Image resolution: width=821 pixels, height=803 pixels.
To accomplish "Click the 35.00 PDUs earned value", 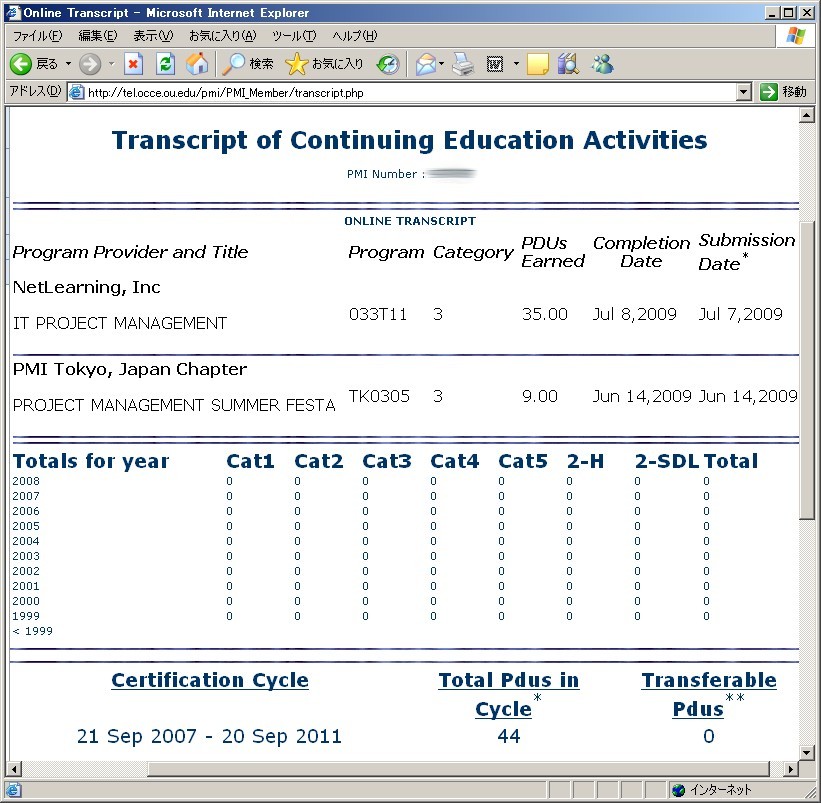I will tap(545, 314).
